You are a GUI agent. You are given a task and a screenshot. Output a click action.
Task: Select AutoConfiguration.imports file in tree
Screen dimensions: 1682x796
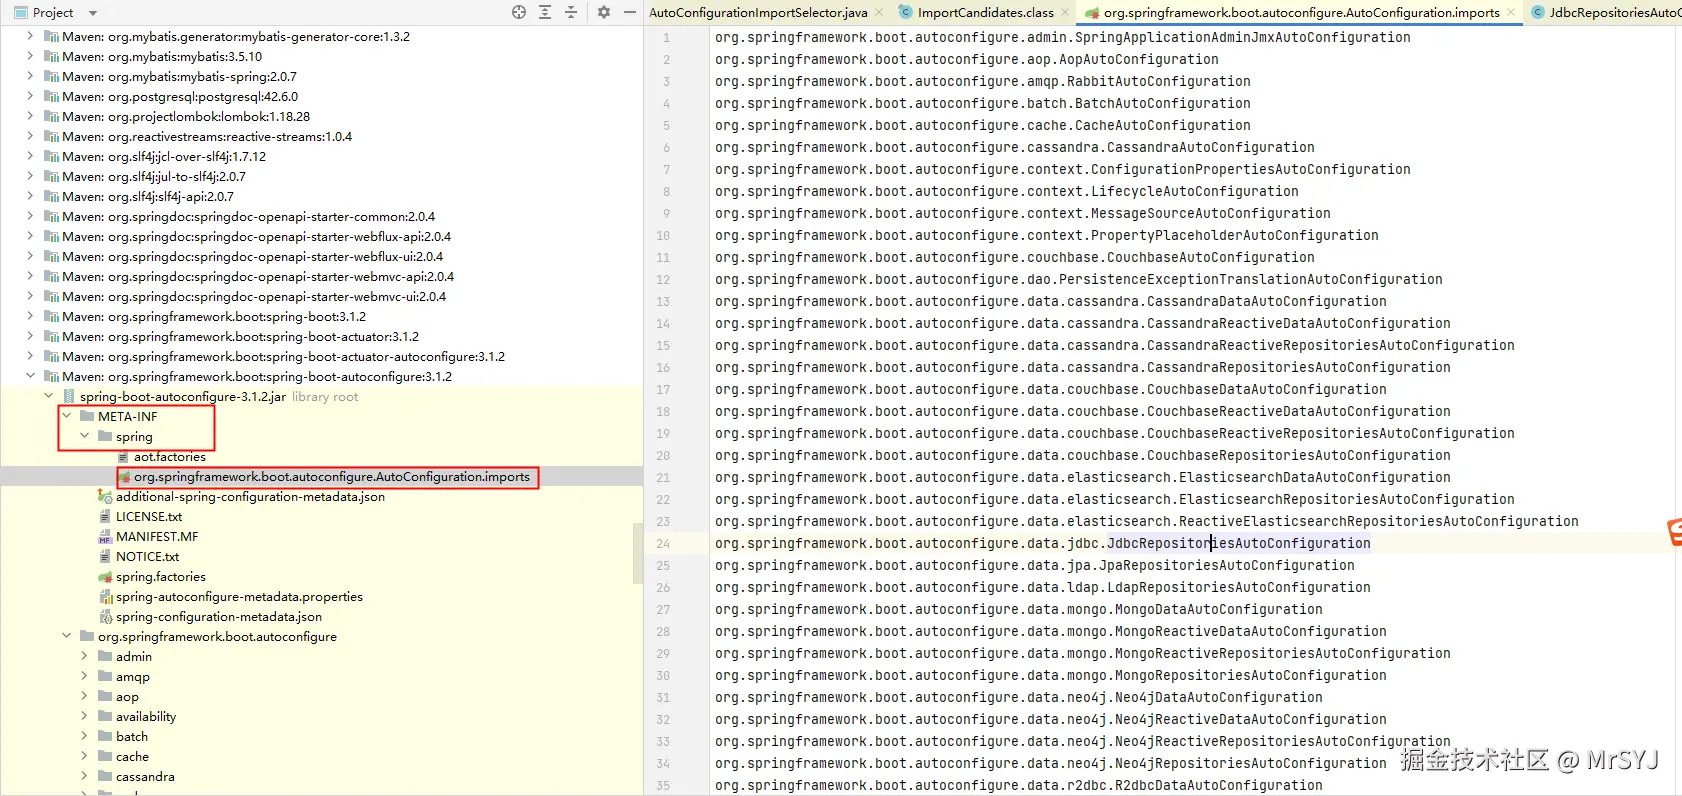331,477
